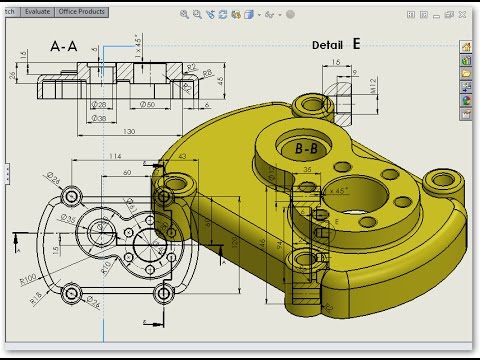Open the View Palette task pane icon

pos(466,87)
